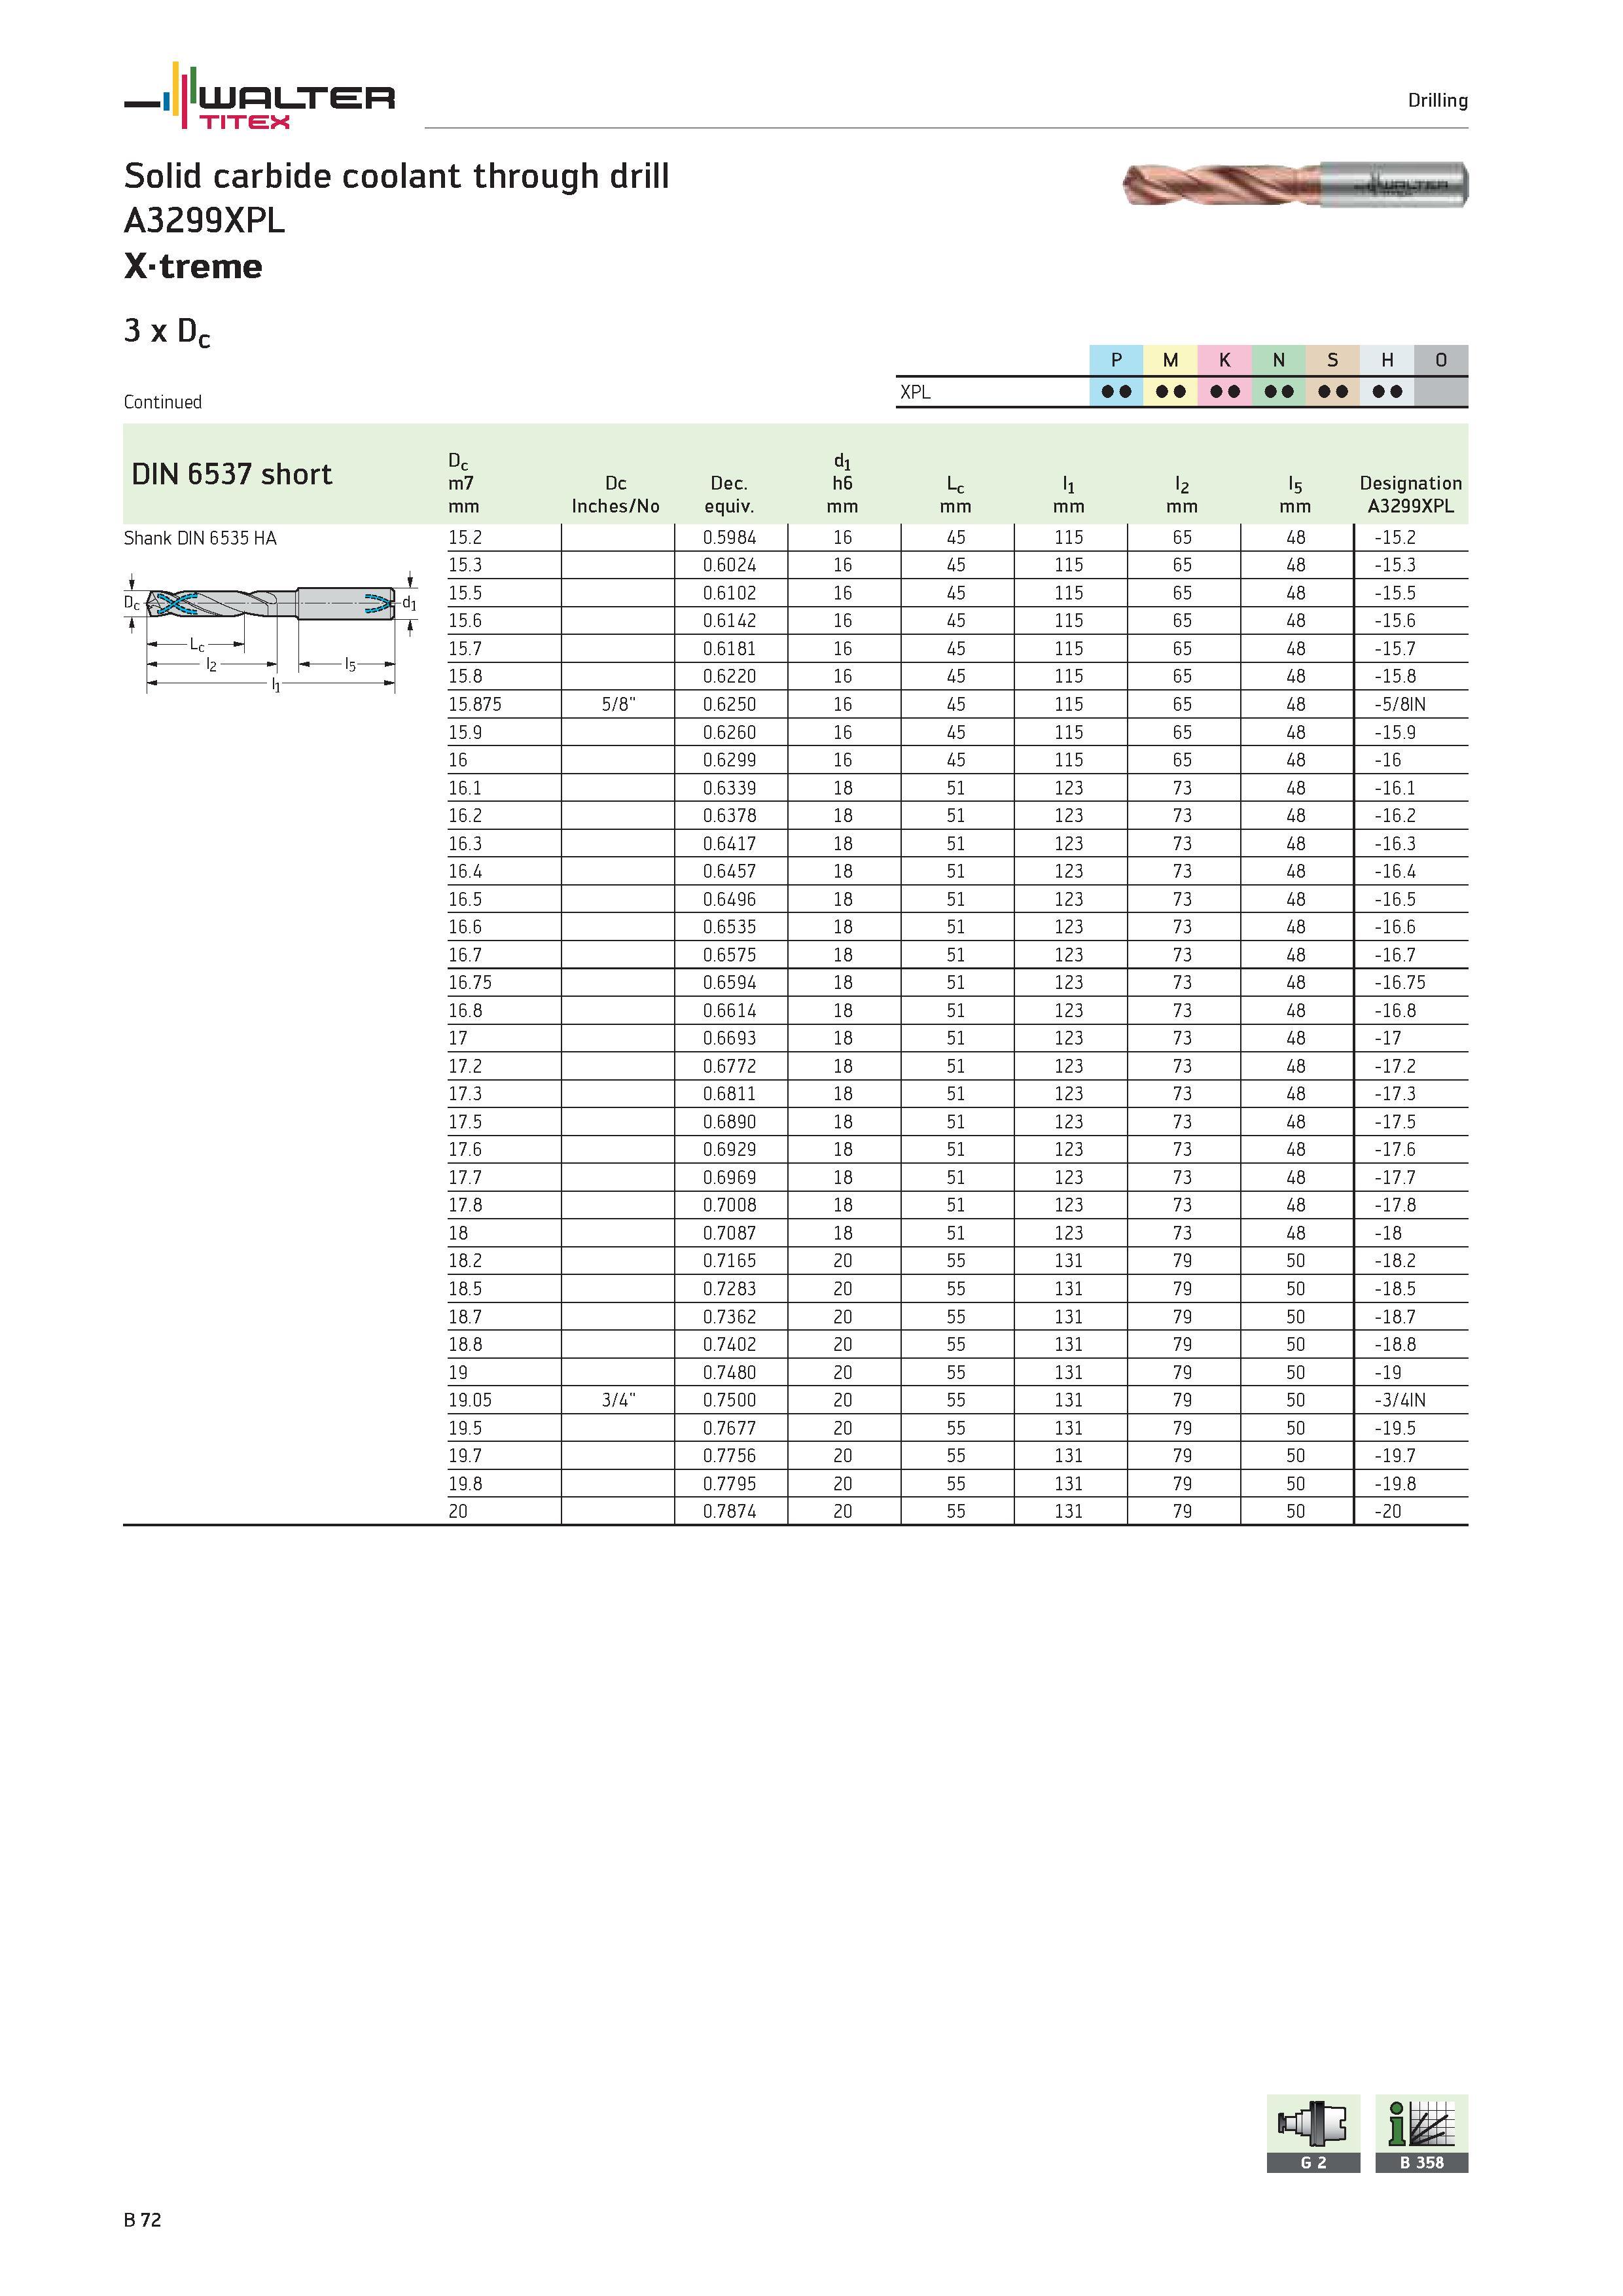
Task: Click decimal equivalent 0.6299
Action: pos(729,760)
